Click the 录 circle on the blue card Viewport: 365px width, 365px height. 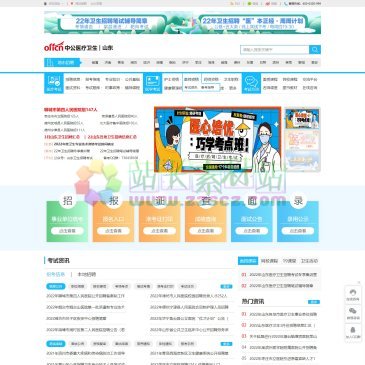(x=298, y=201)
